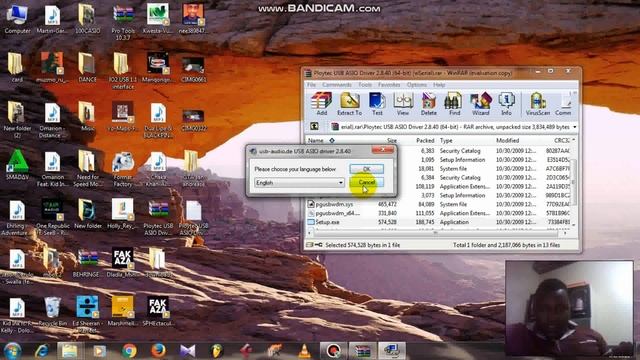Open the English language dropdown
640x360 pixels.
click(x=299, y=183)
